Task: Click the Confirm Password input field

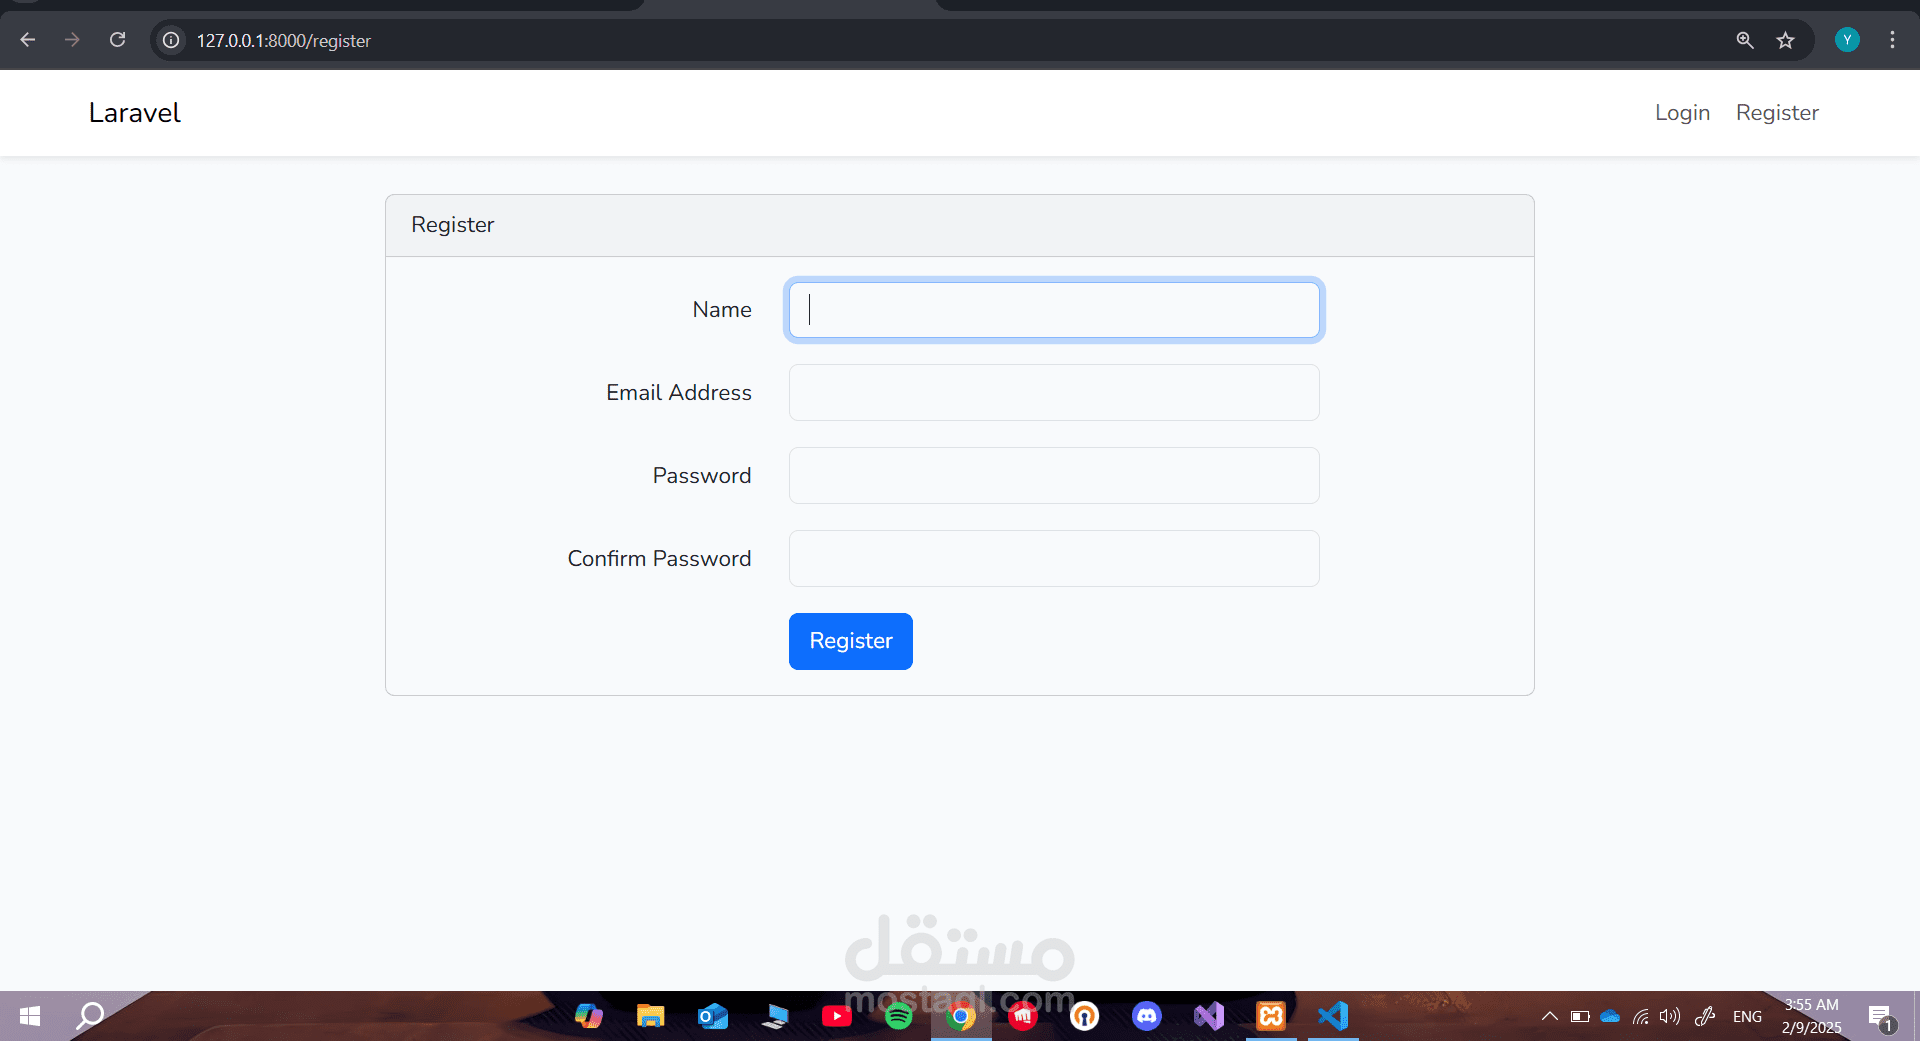Action: (x=1054, y=559)
